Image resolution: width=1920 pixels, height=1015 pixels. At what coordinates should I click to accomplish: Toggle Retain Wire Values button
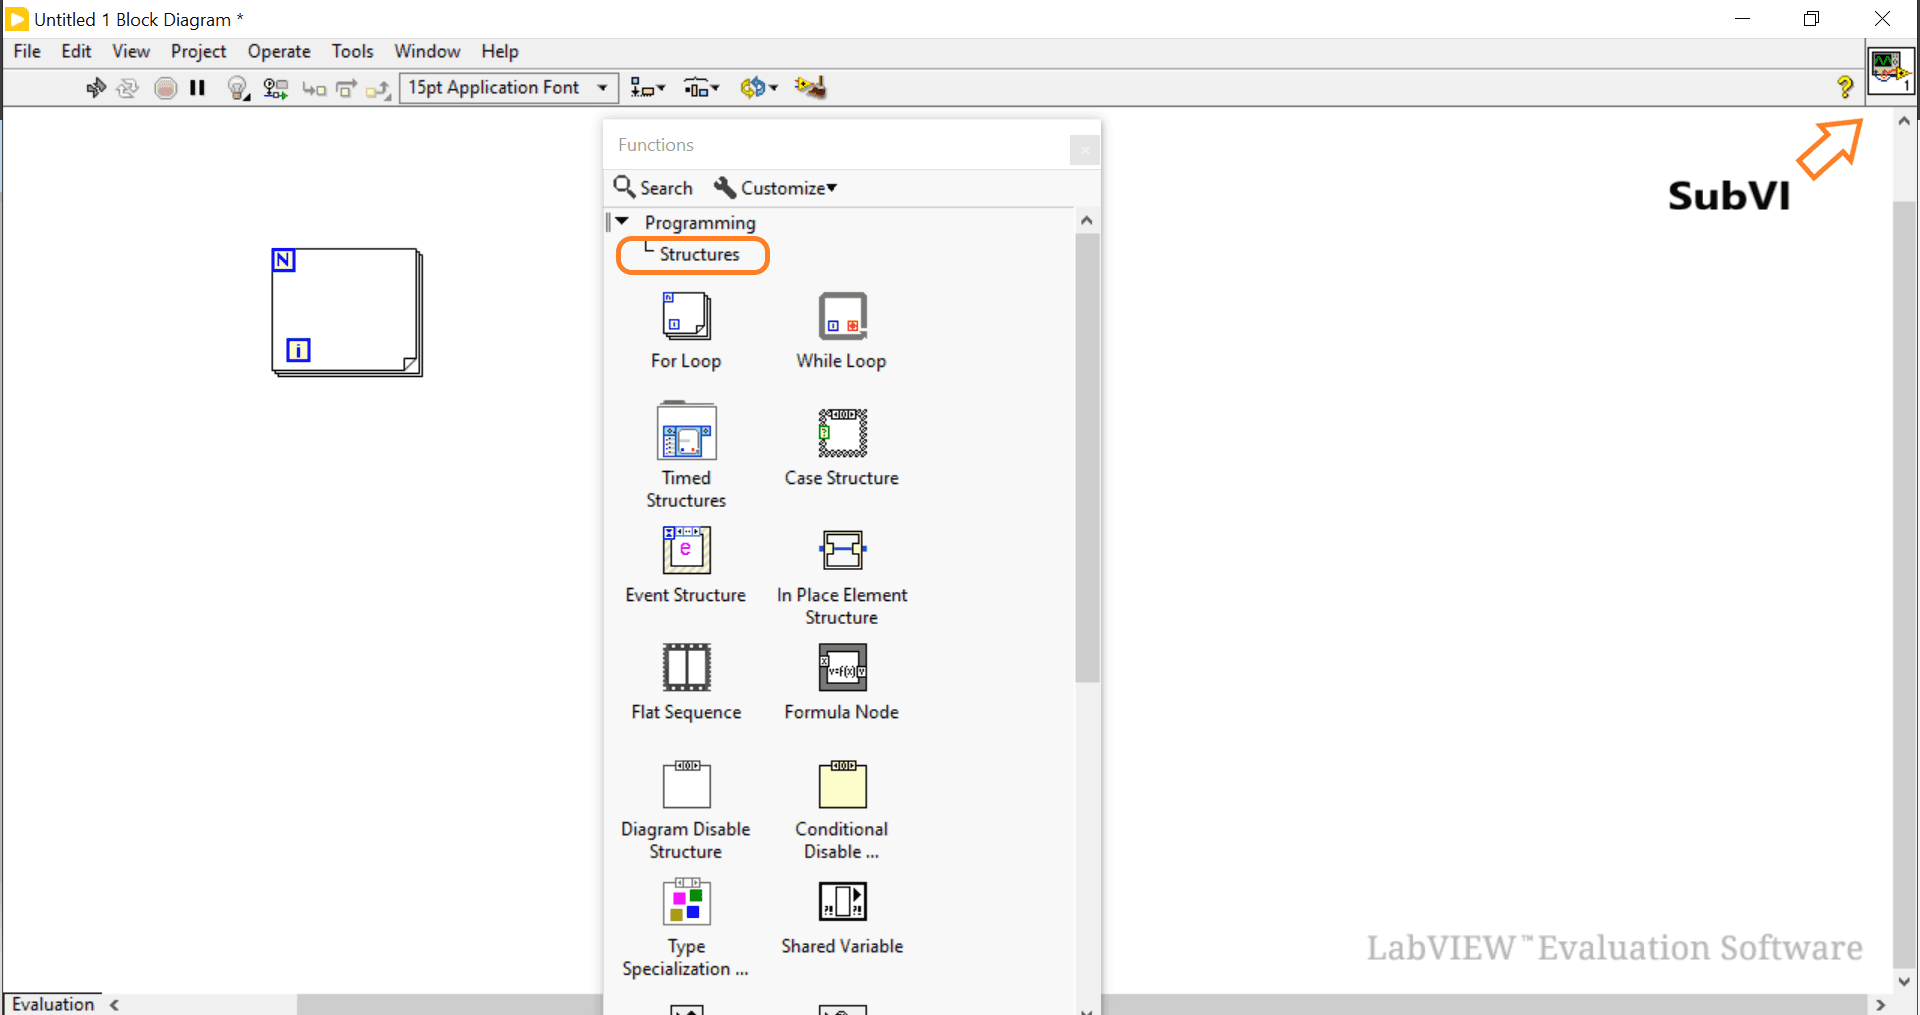click(x=275, y=88)
